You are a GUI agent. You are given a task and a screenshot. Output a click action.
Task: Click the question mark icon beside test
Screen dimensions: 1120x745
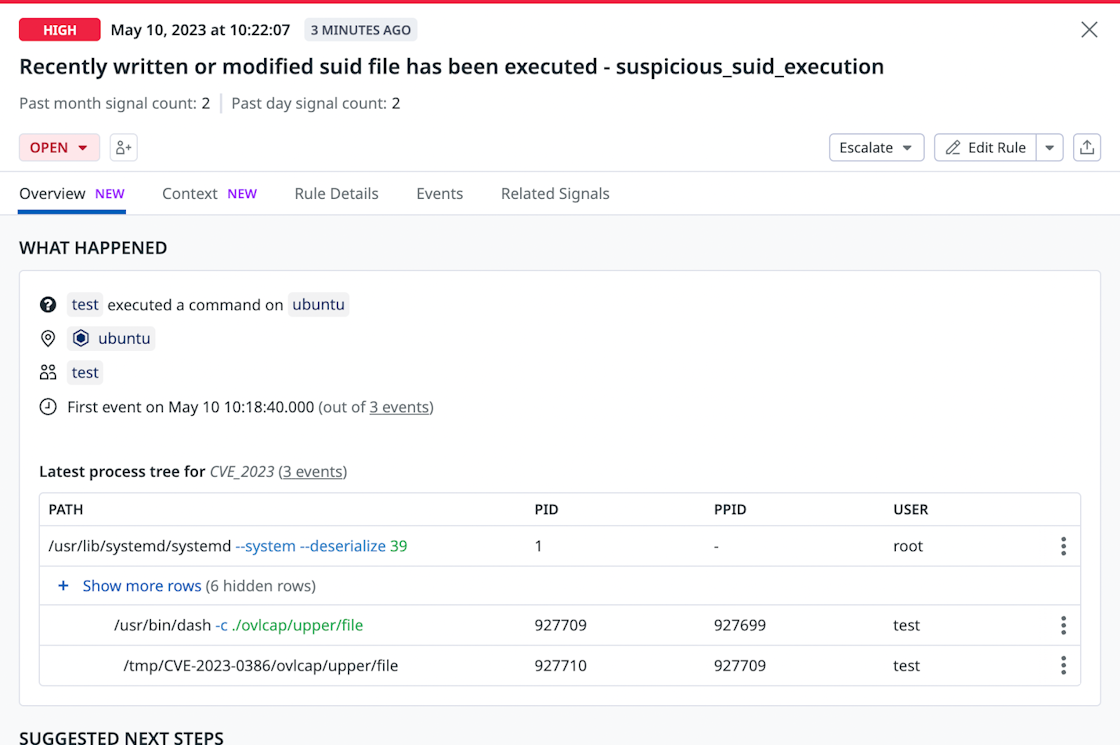click(48, 305)
